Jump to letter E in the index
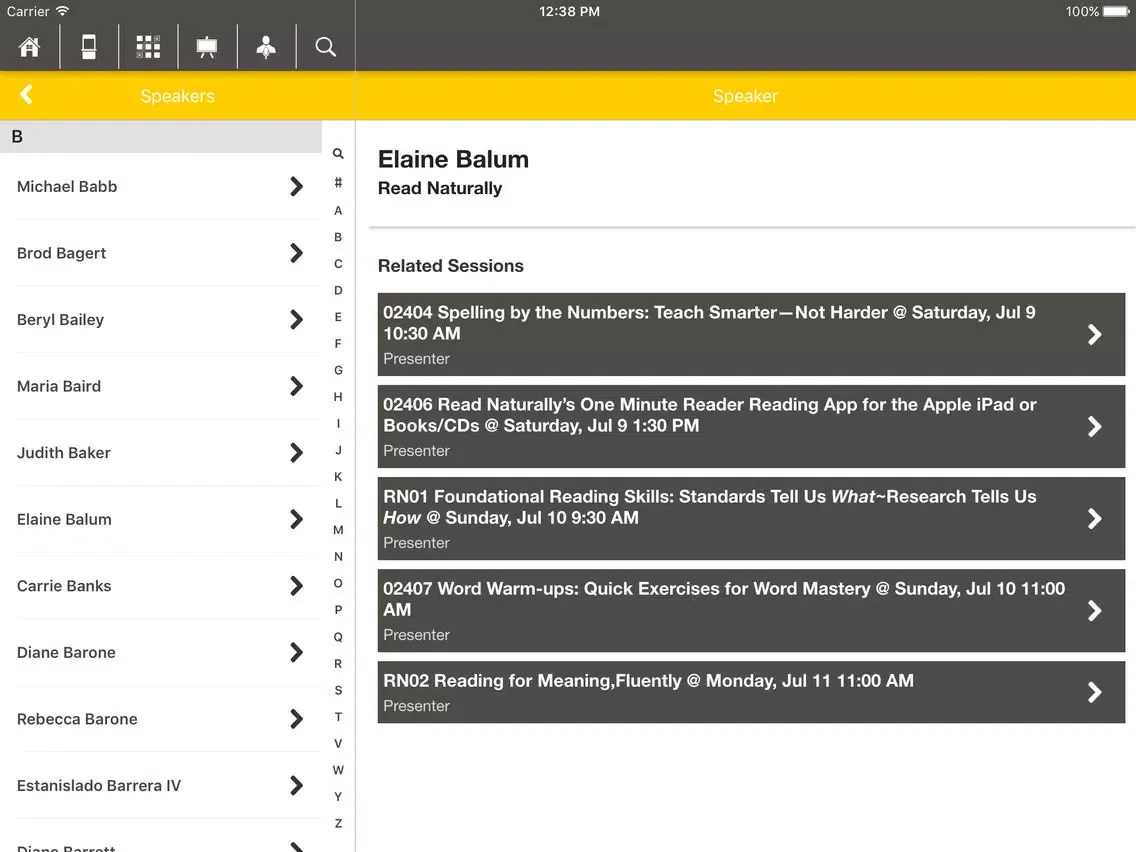 pos(338,317)
